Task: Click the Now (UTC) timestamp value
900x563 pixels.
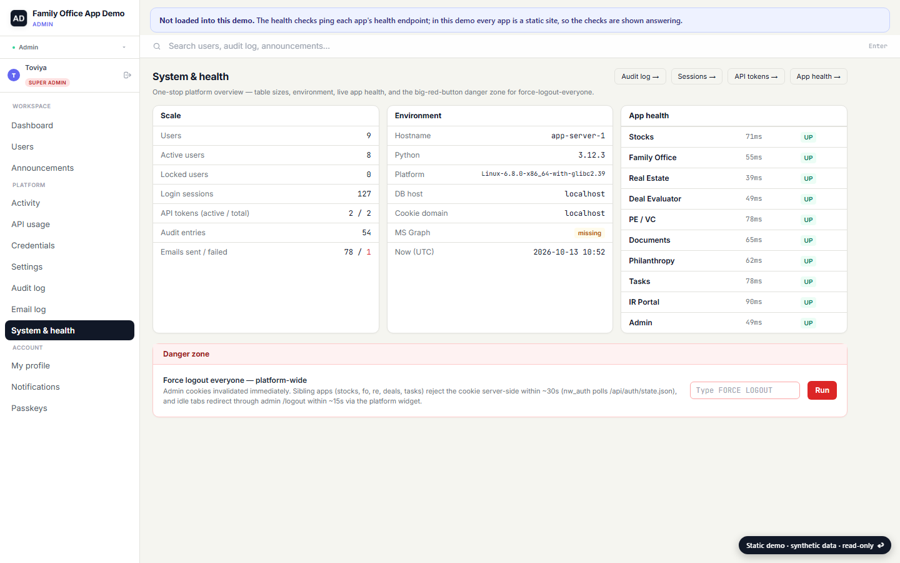Action: click(569, 252)
